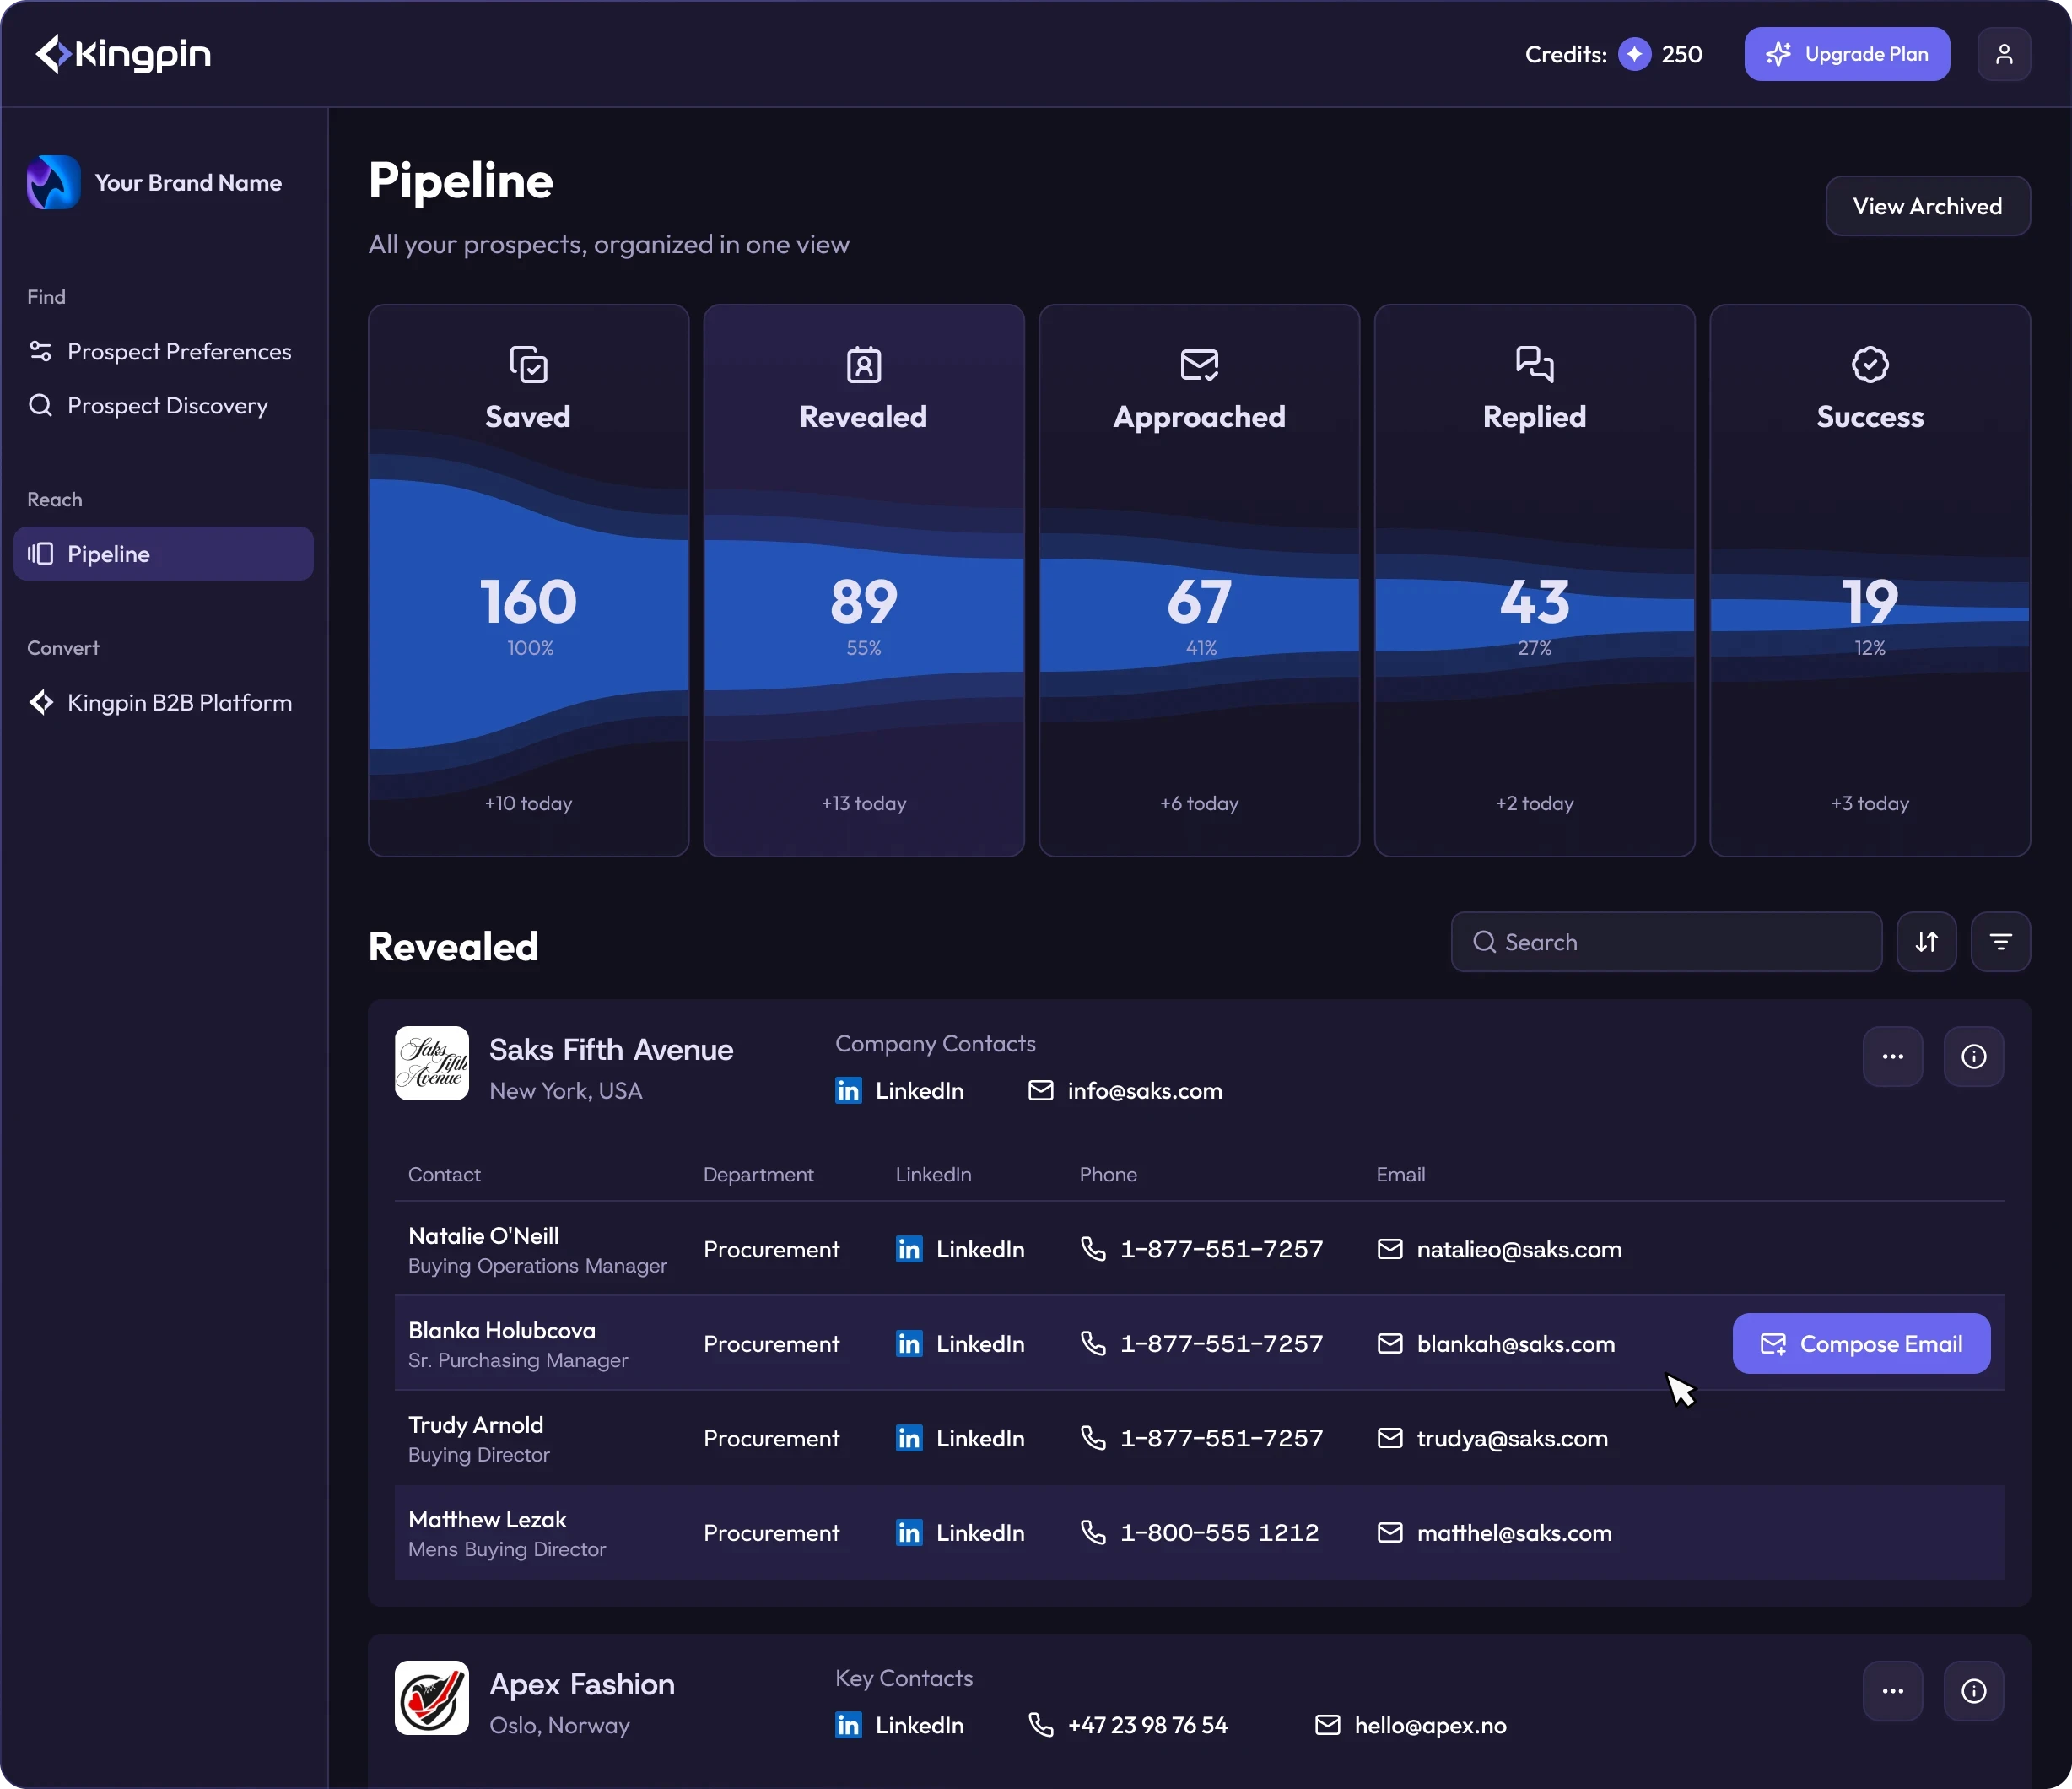The width and height of the screenshot is (2072, 1789).
Task: Go to Prospect Discovery page
Action: click(x=167, y=406)
